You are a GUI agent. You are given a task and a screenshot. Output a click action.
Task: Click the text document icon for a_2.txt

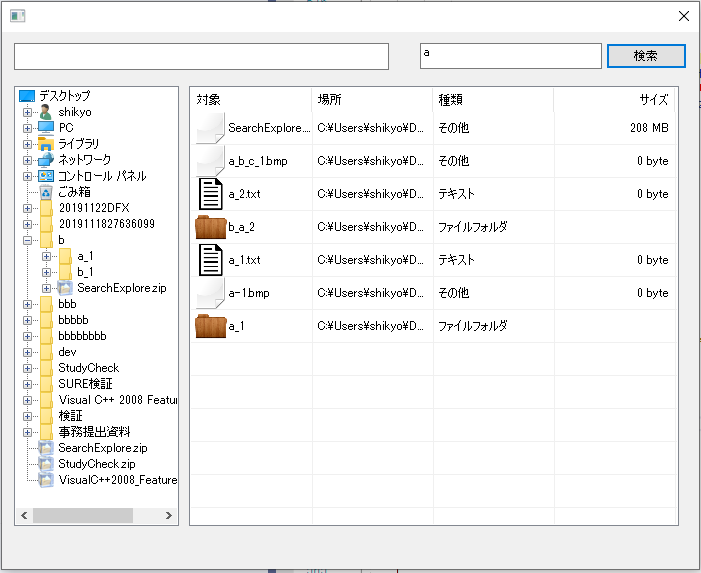click(210, 194)
